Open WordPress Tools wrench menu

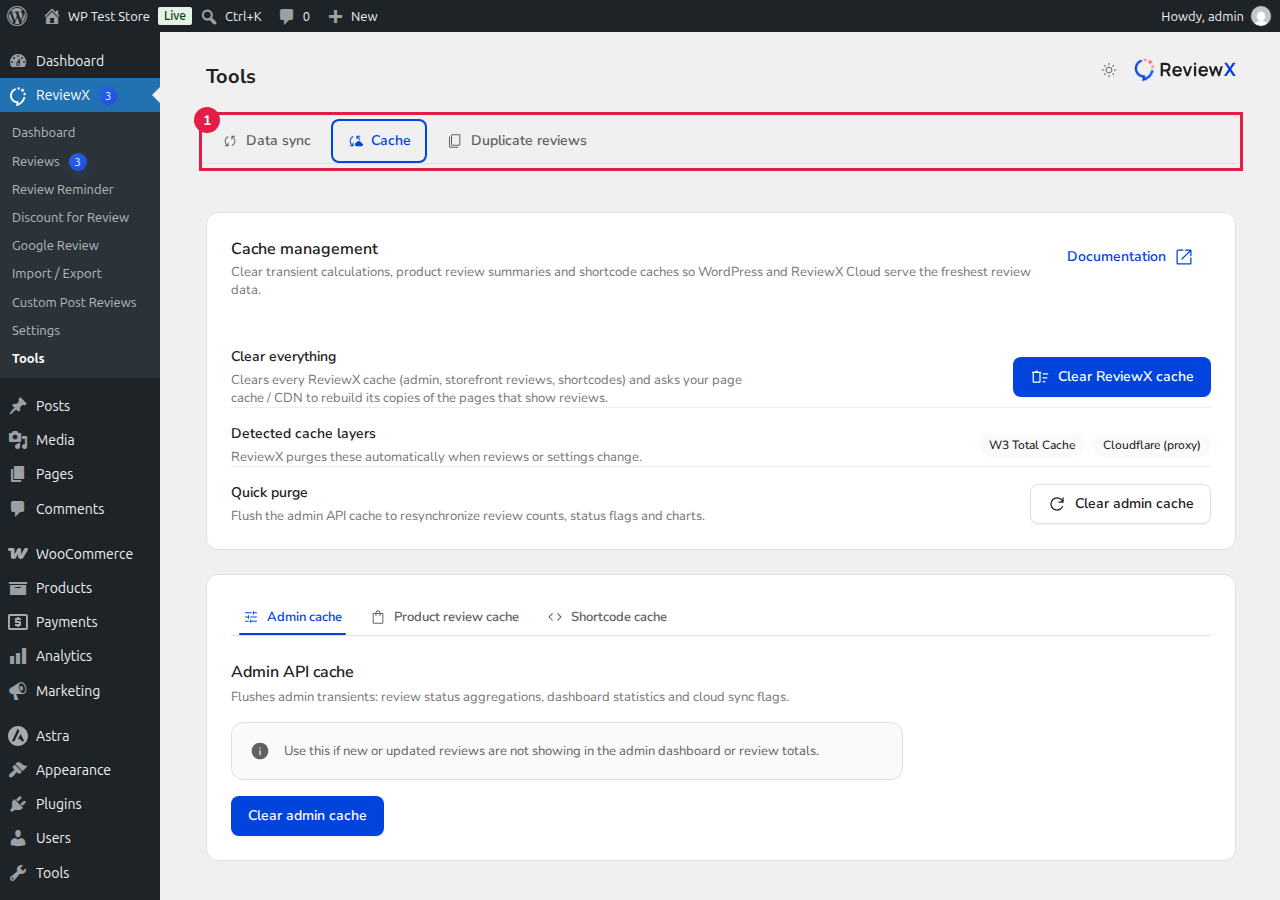click(x=18, y=873)
